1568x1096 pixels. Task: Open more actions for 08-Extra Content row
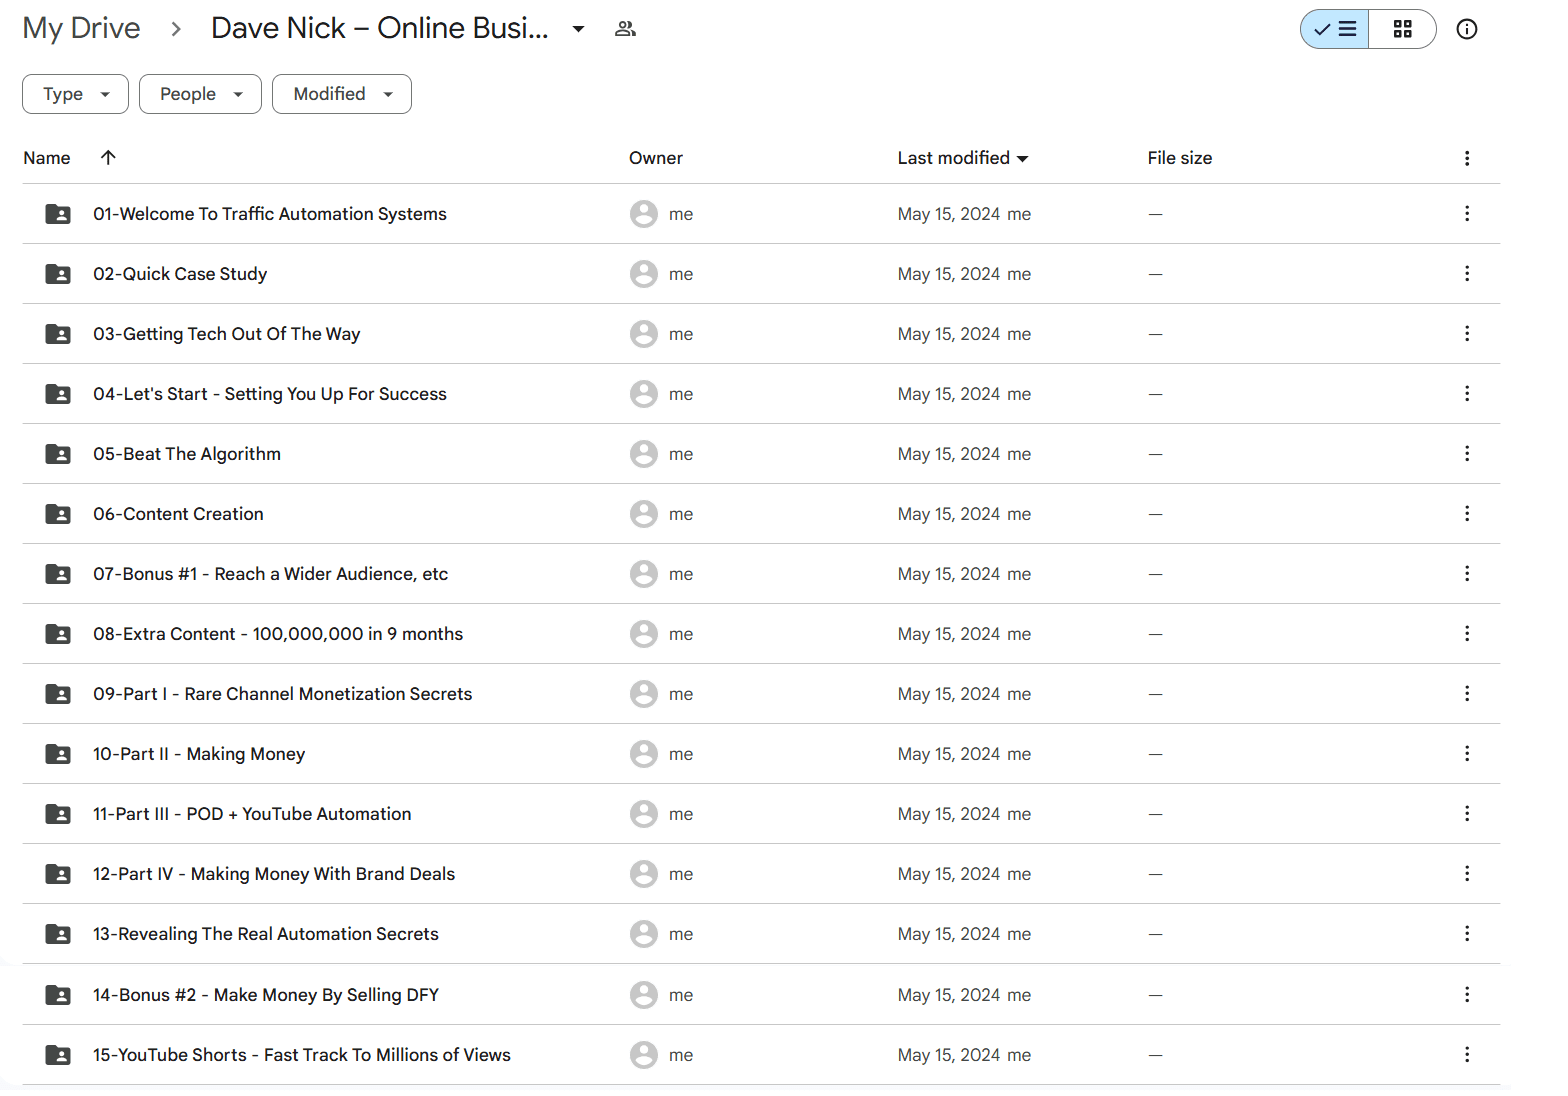(x=1467, y=633)
